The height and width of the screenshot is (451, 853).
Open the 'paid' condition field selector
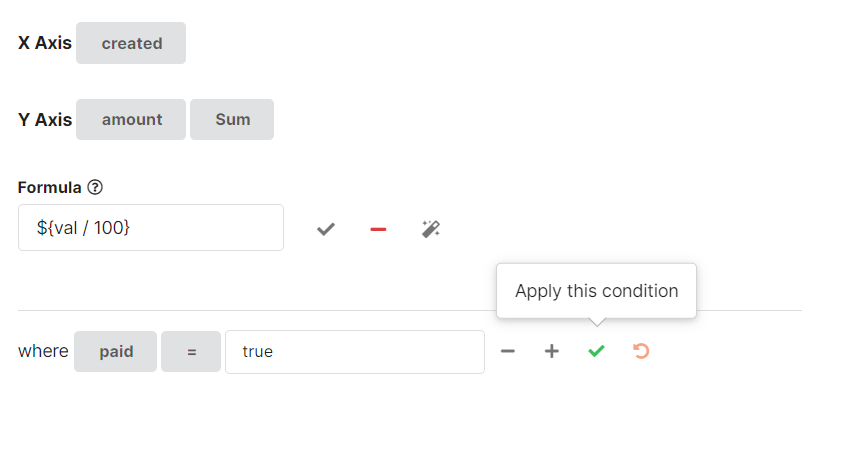coord(116,352)
